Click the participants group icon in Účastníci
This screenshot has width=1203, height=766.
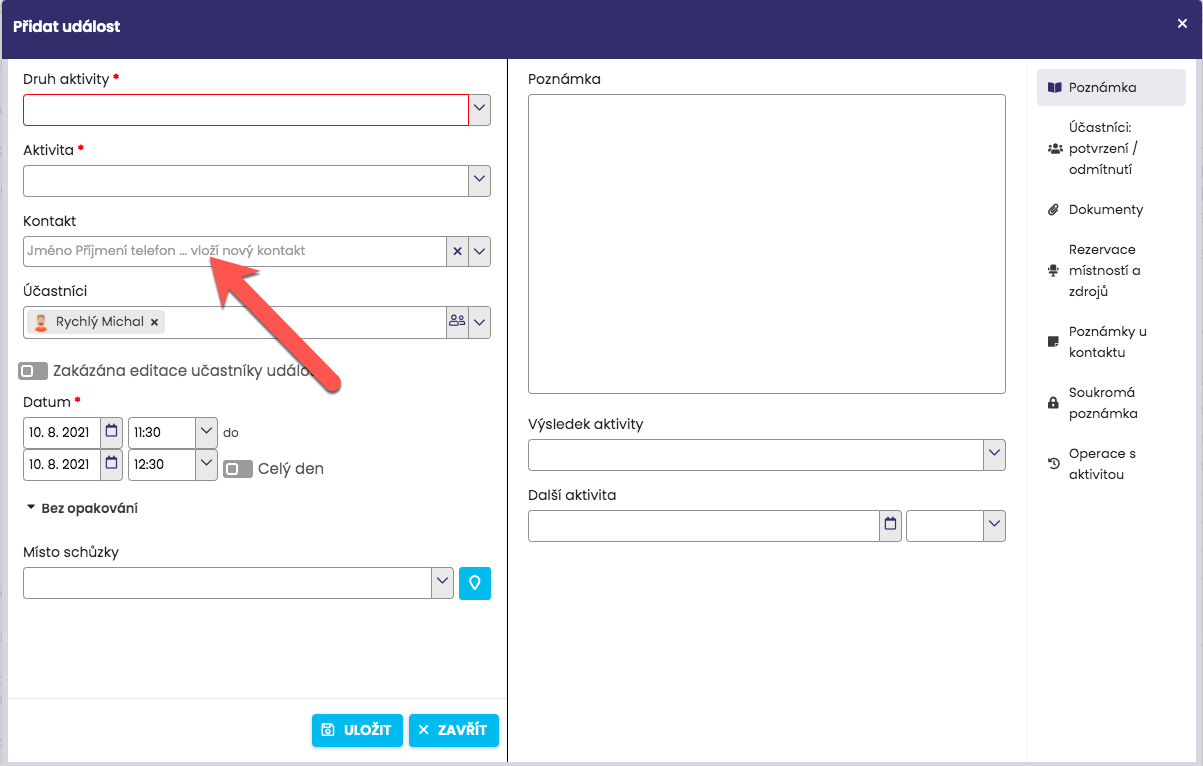[x=457, y=322]
